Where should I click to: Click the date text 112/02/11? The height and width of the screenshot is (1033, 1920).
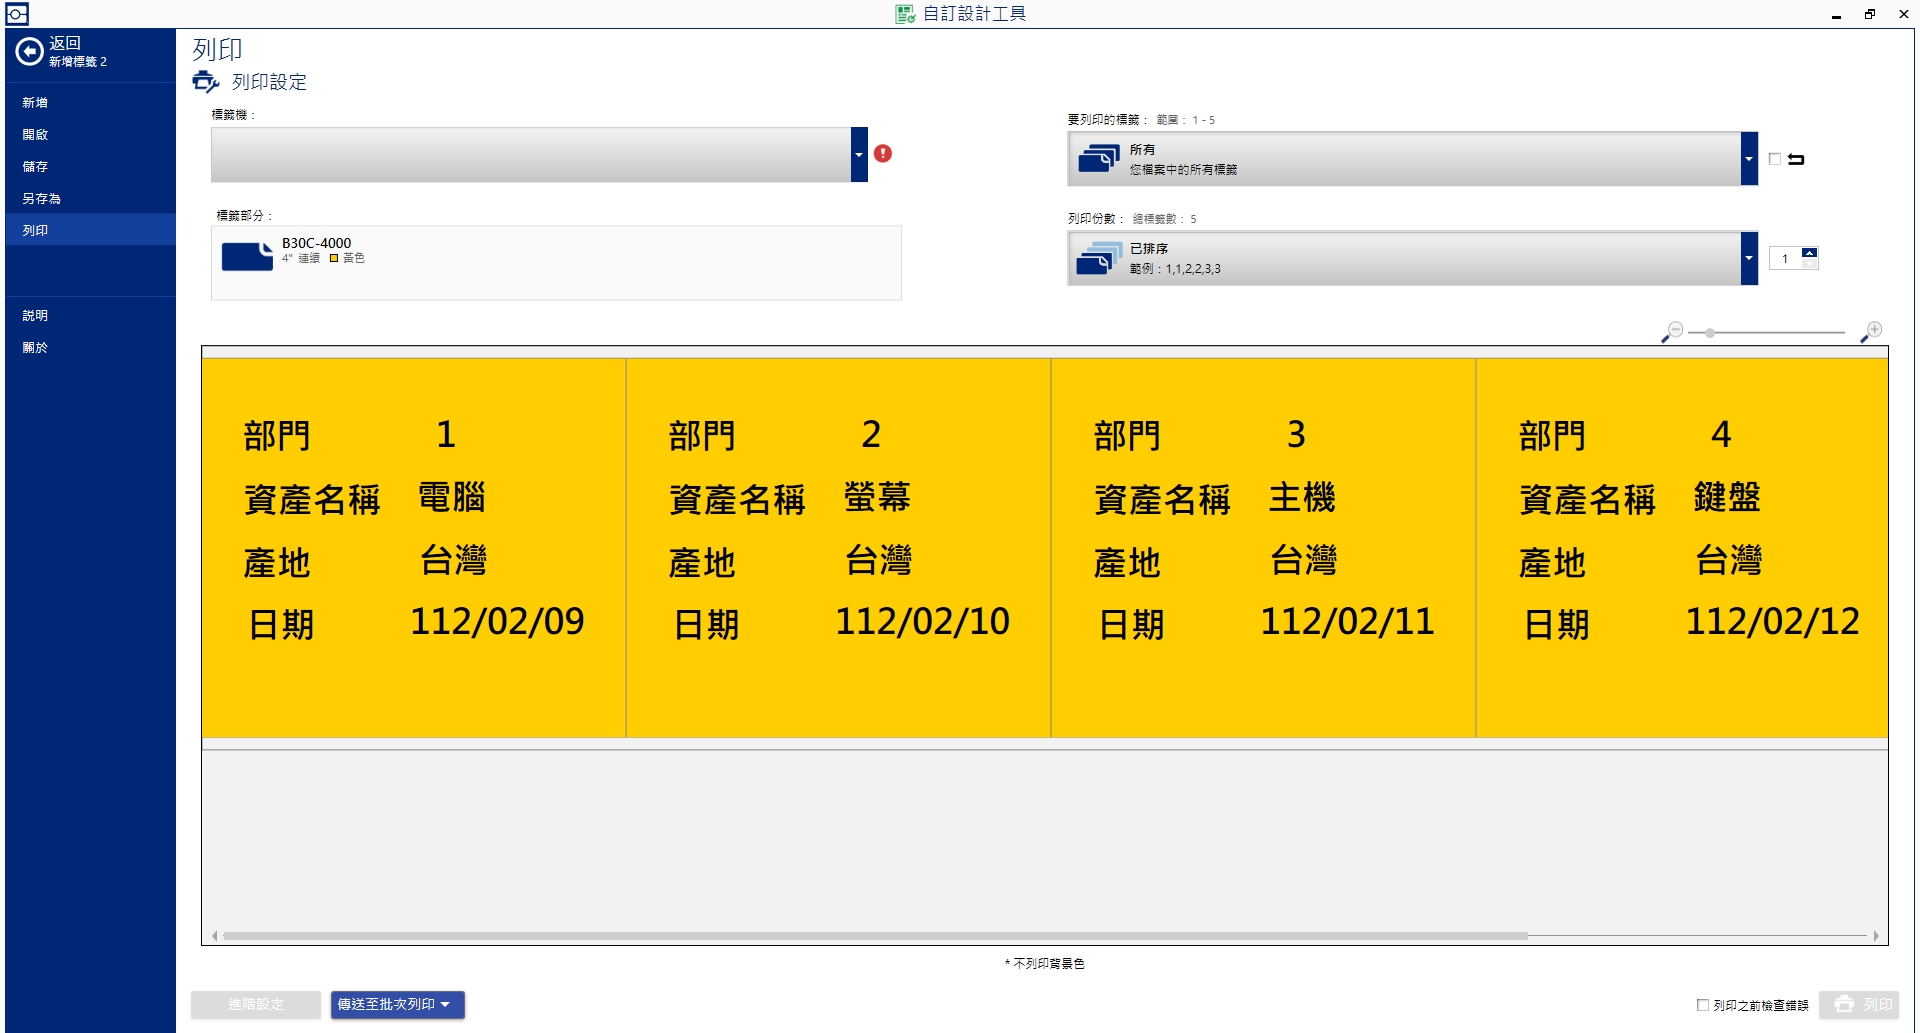pos(1347,622)
